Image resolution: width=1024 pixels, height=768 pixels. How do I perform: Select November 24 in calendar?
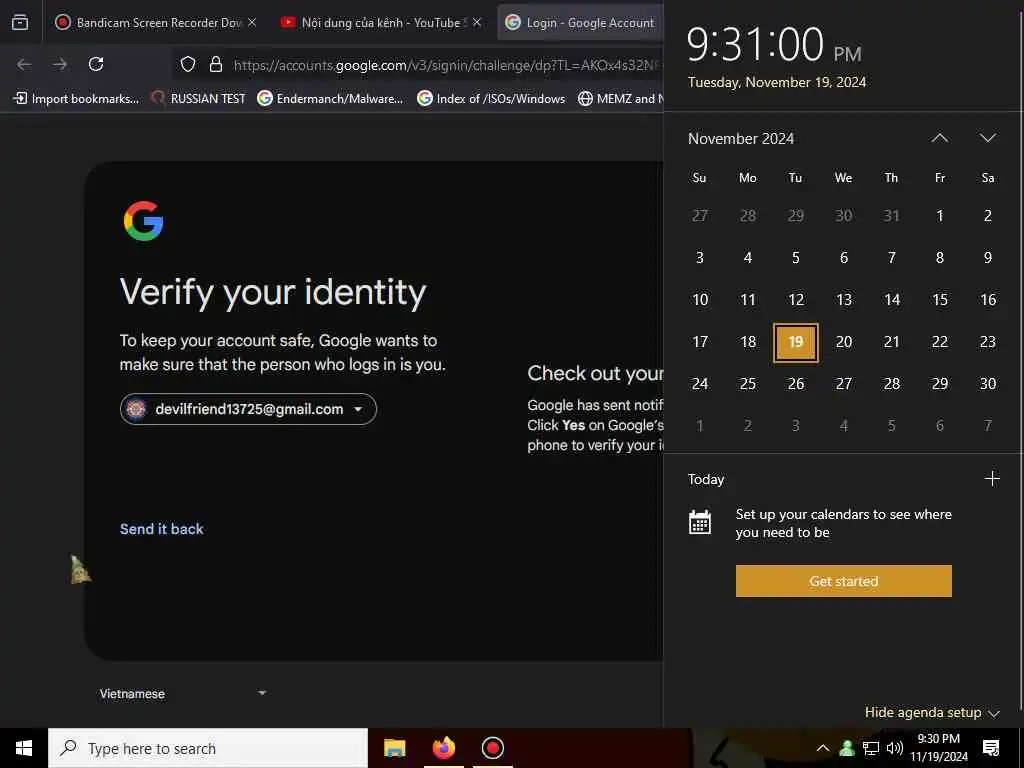pyautogui.click(x=699, y=383)
